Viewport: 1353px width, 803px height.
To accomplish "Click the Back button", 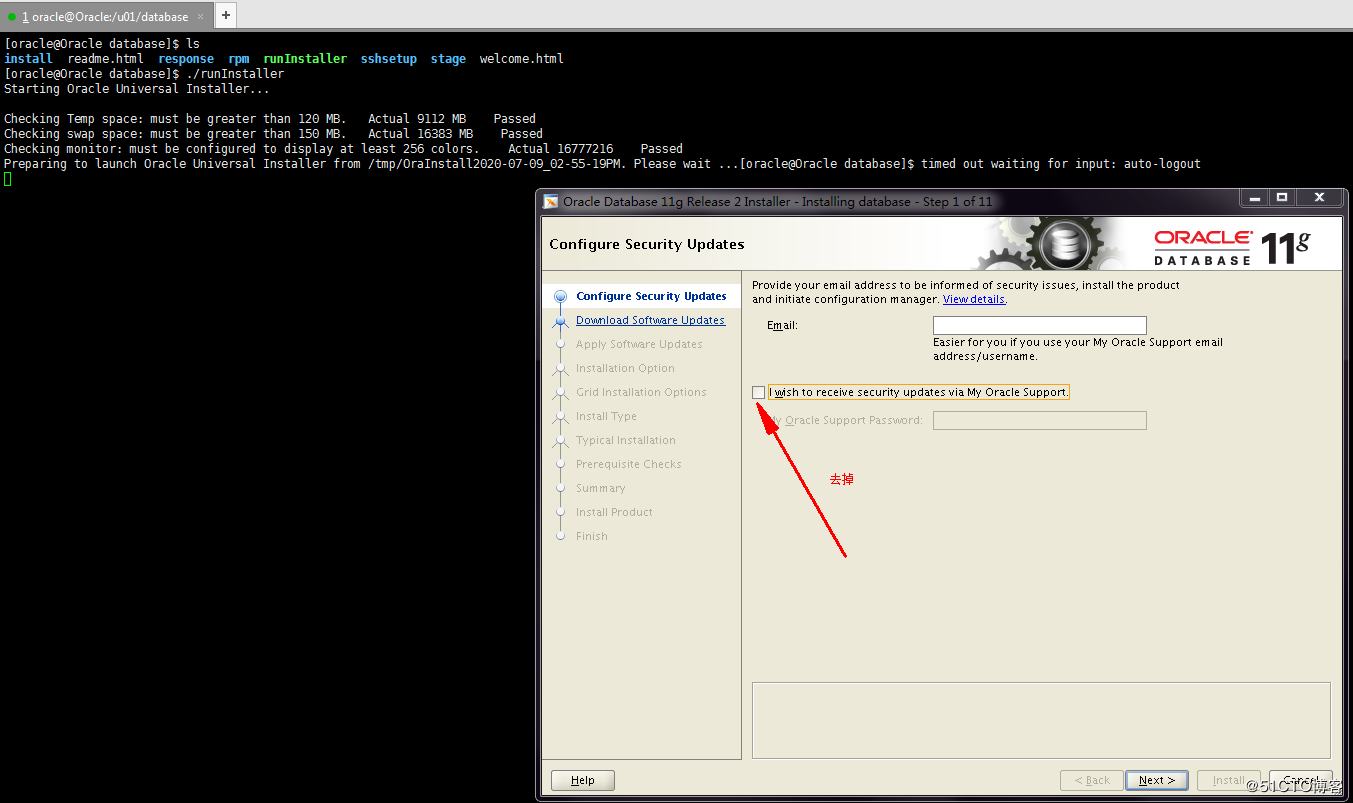I will pos(1091,780).
